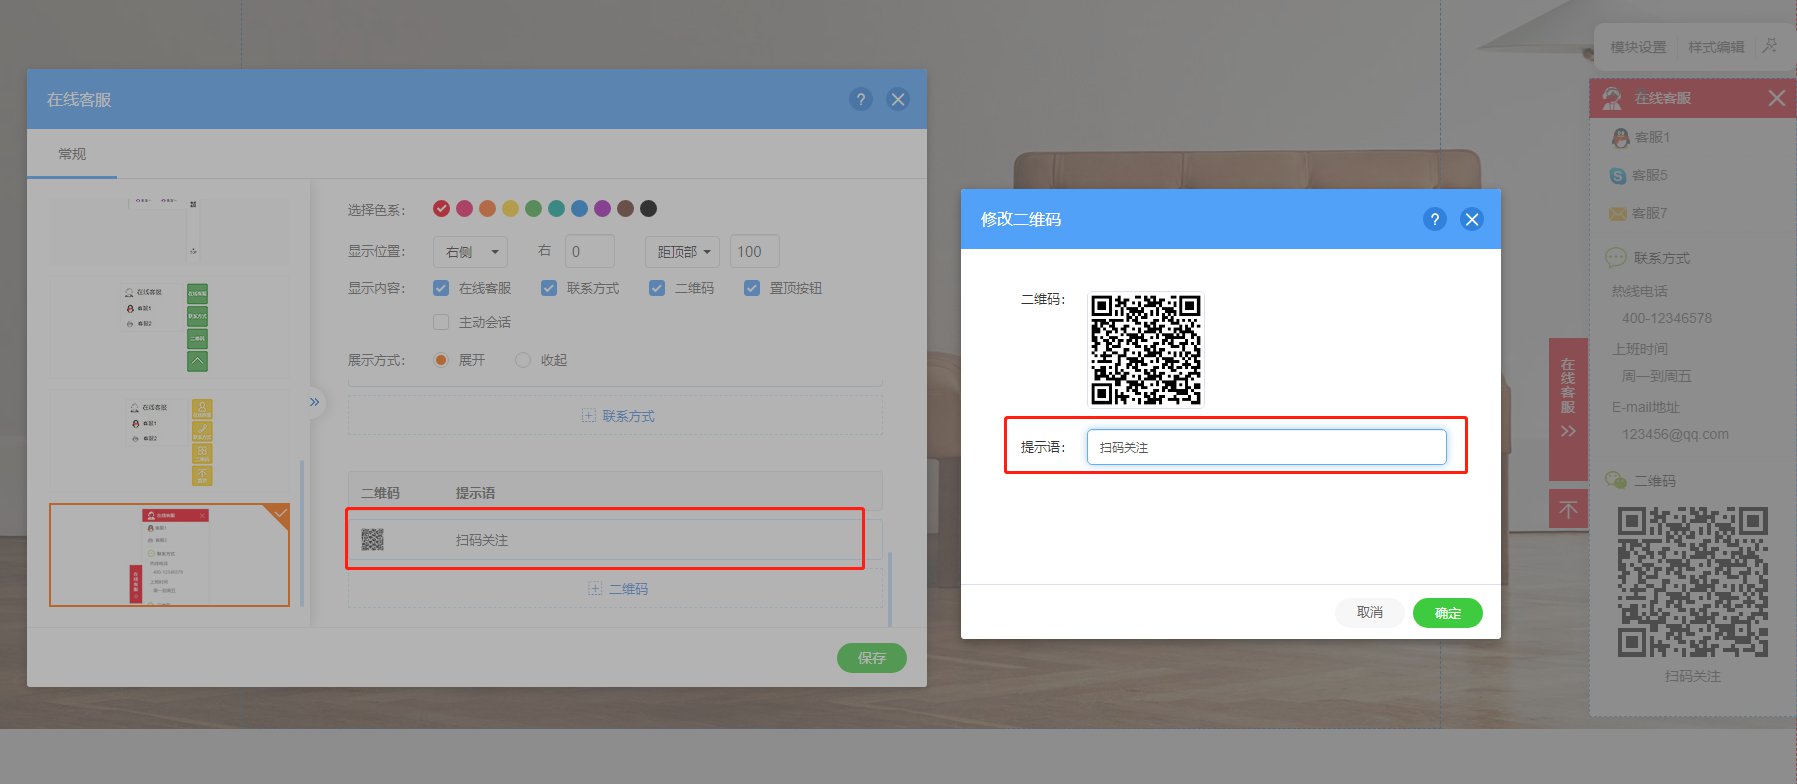Viewport: 1797px width, 784px height.
Task: Click help icon in 在线客服 dialog header
Action: [x=860, y=99]
